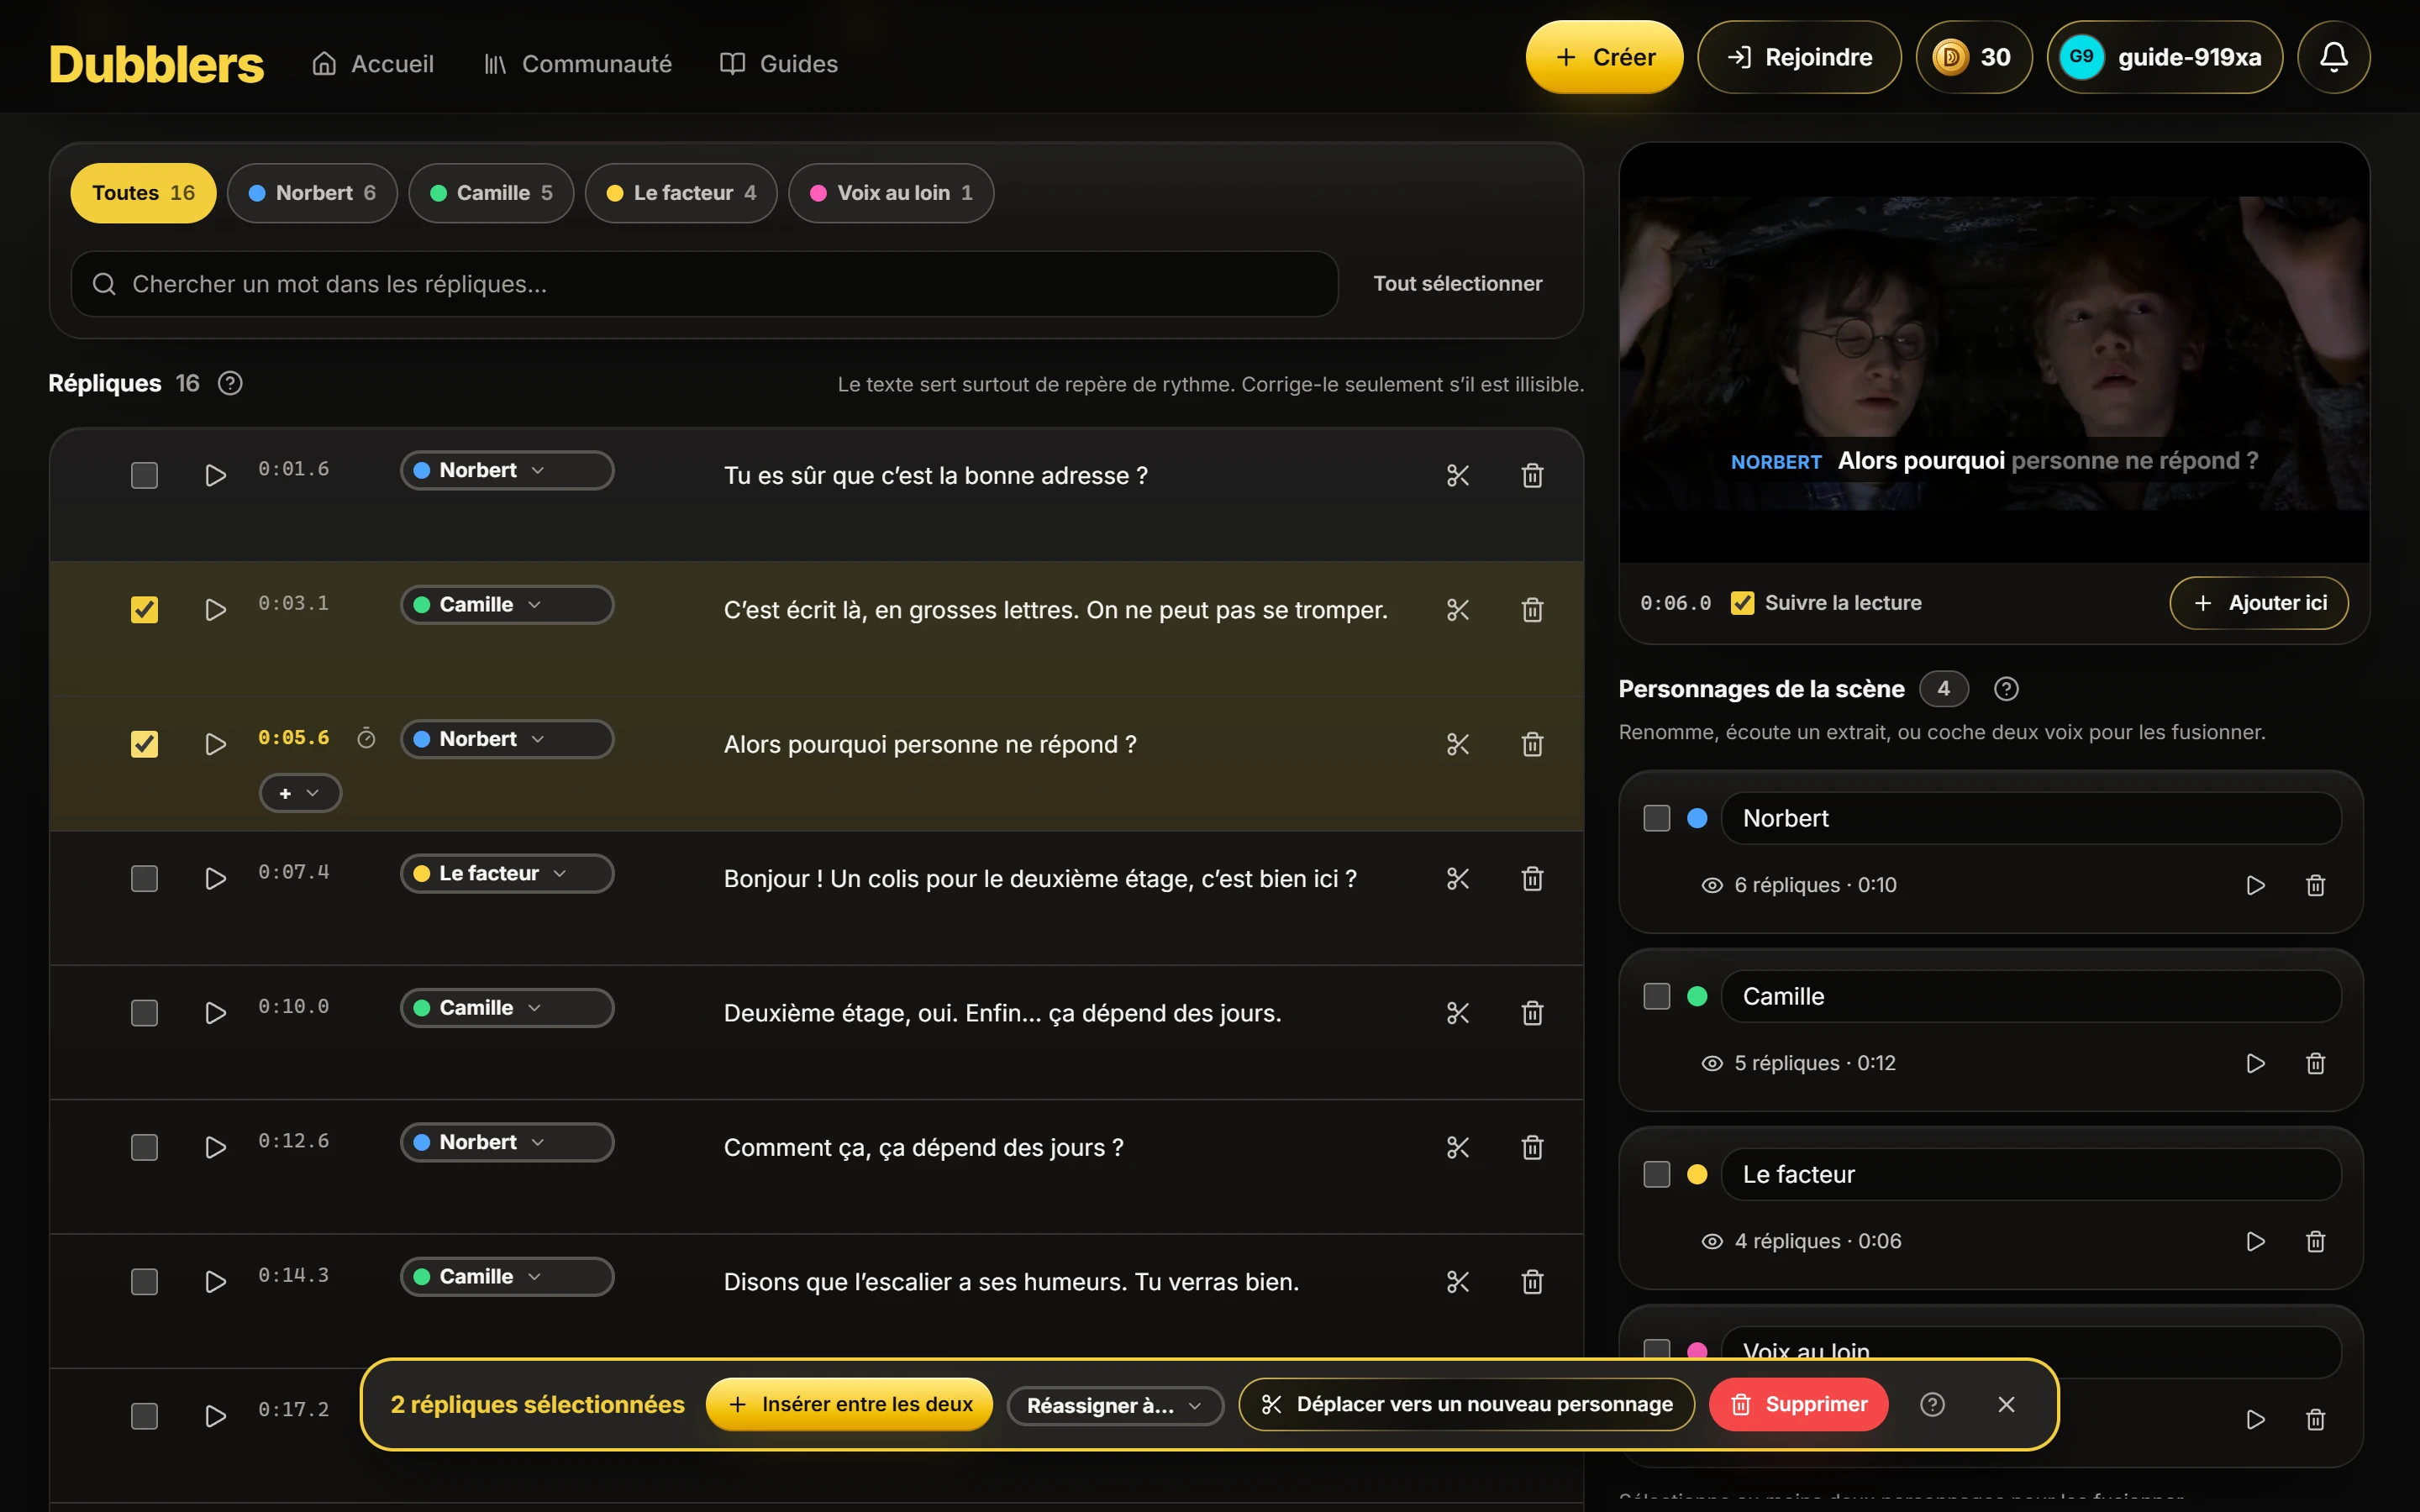Open speaker dropdown on 0:01.6 line

(507, 470)
